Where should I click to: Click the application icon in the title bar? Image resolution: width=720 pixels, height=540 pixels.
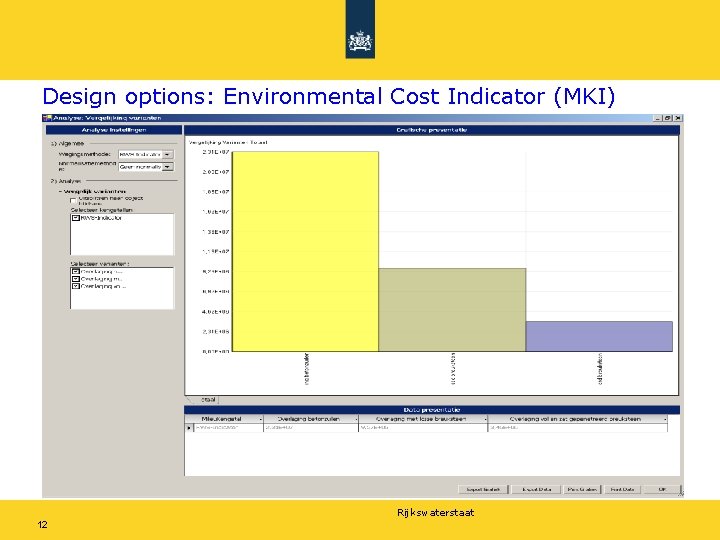click(47, 118)
